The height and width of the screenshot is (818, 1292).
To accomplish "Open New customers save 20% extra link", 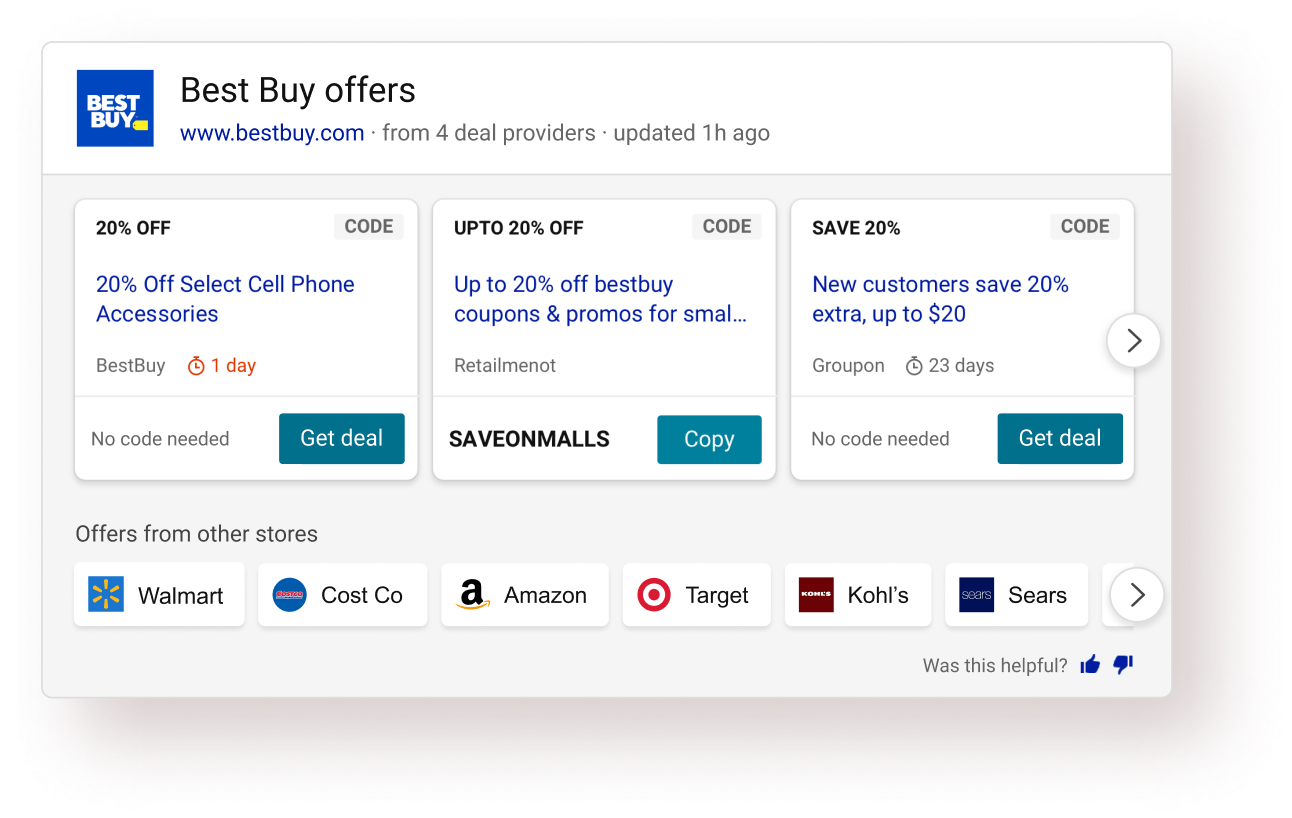I will pos(940,299).
